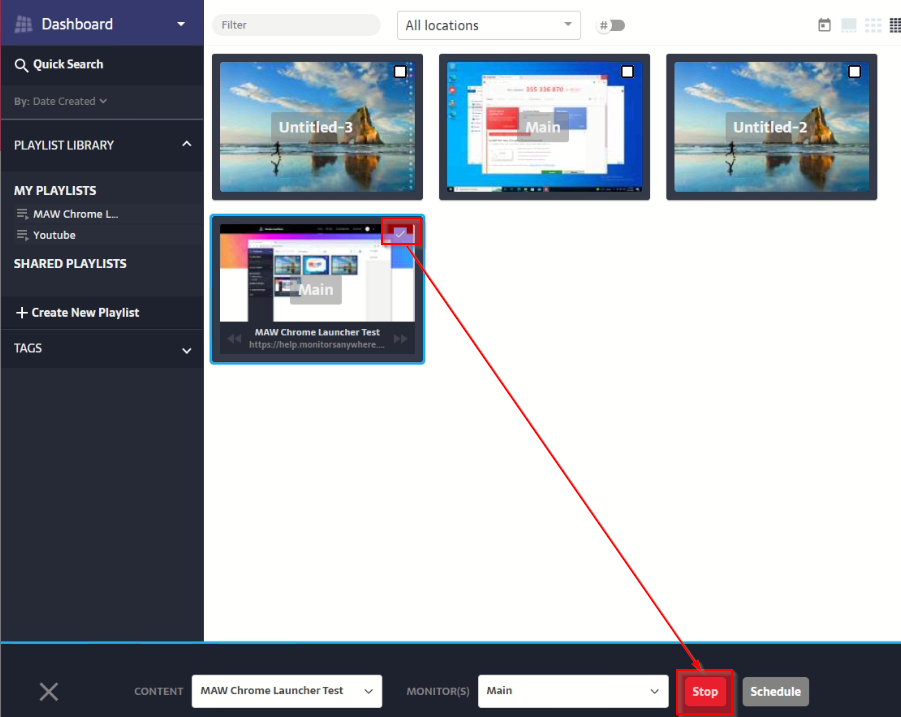Viewport: 901px width, 717px height.
Task: Skip to previous item on MAW monitor
Action: (233, 339)
